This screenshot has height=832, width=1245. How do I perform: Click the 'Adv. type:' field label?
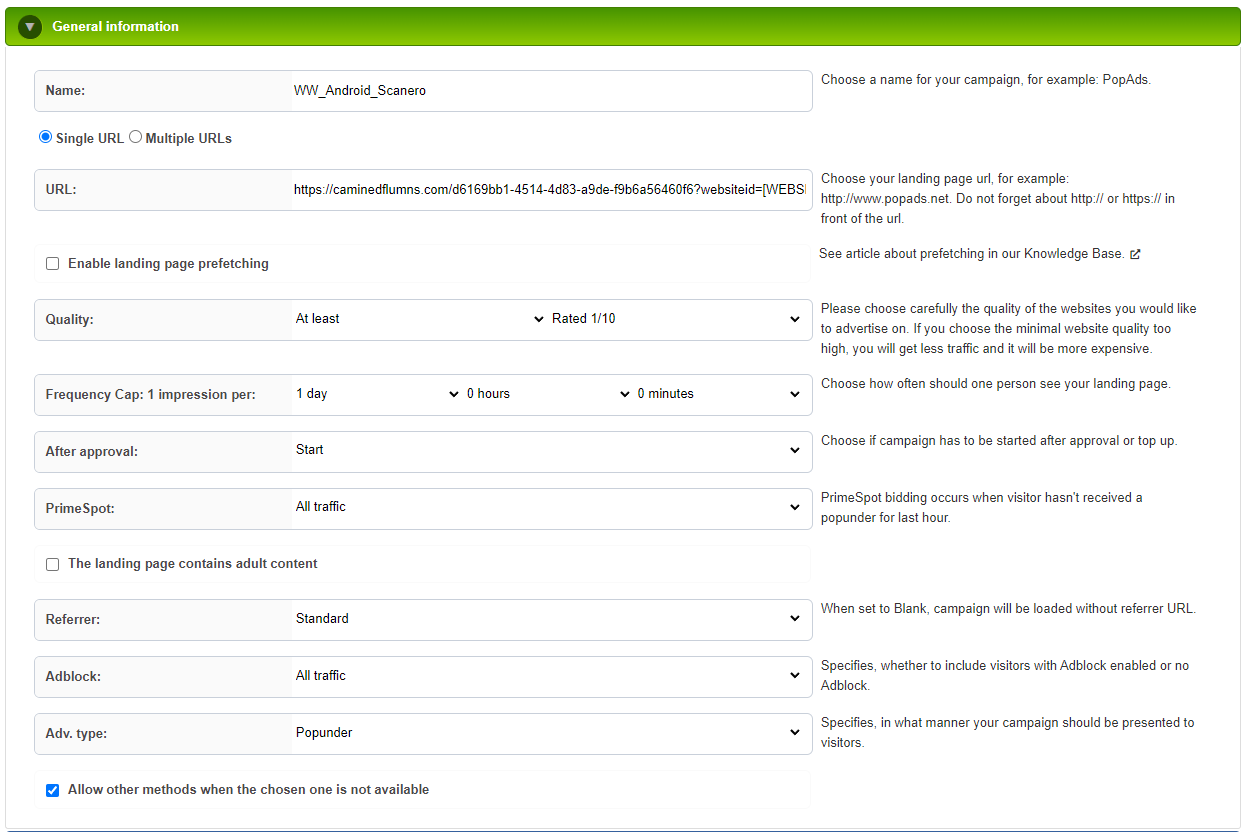[76, 734]
